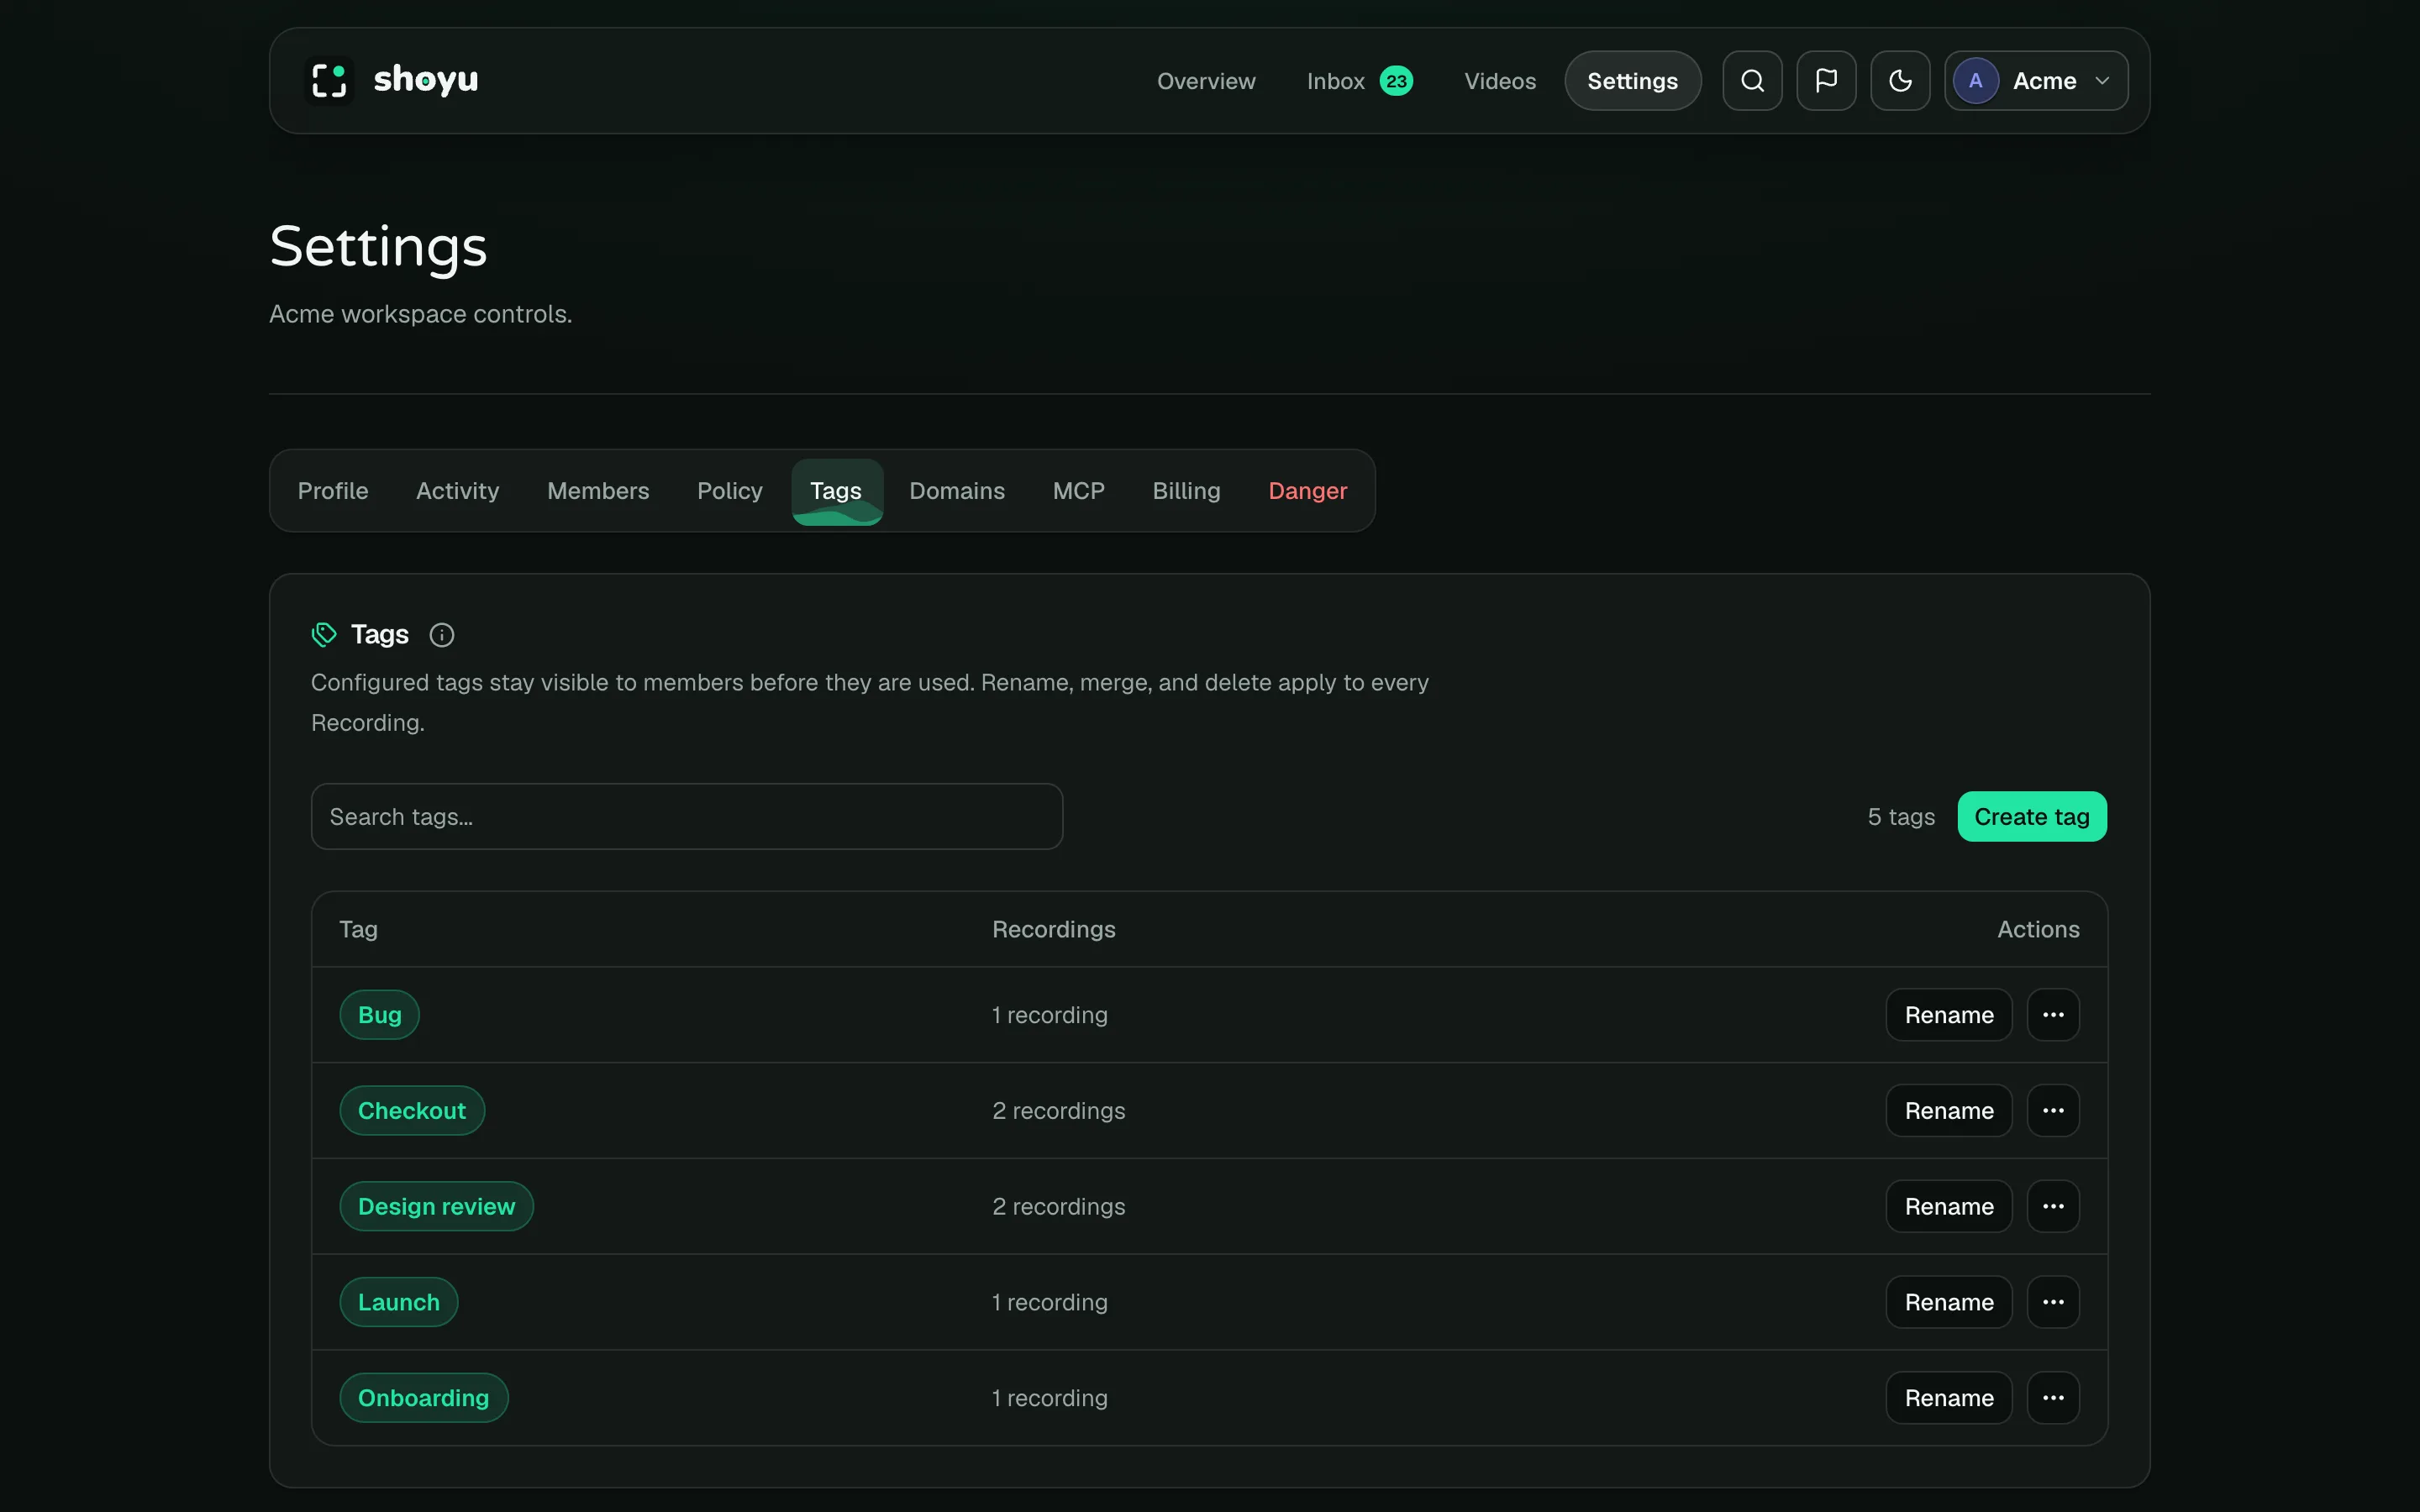Screen dimensions: 2420x1512
Task: Click the Onboarding tag chip
Action: 424,1398
